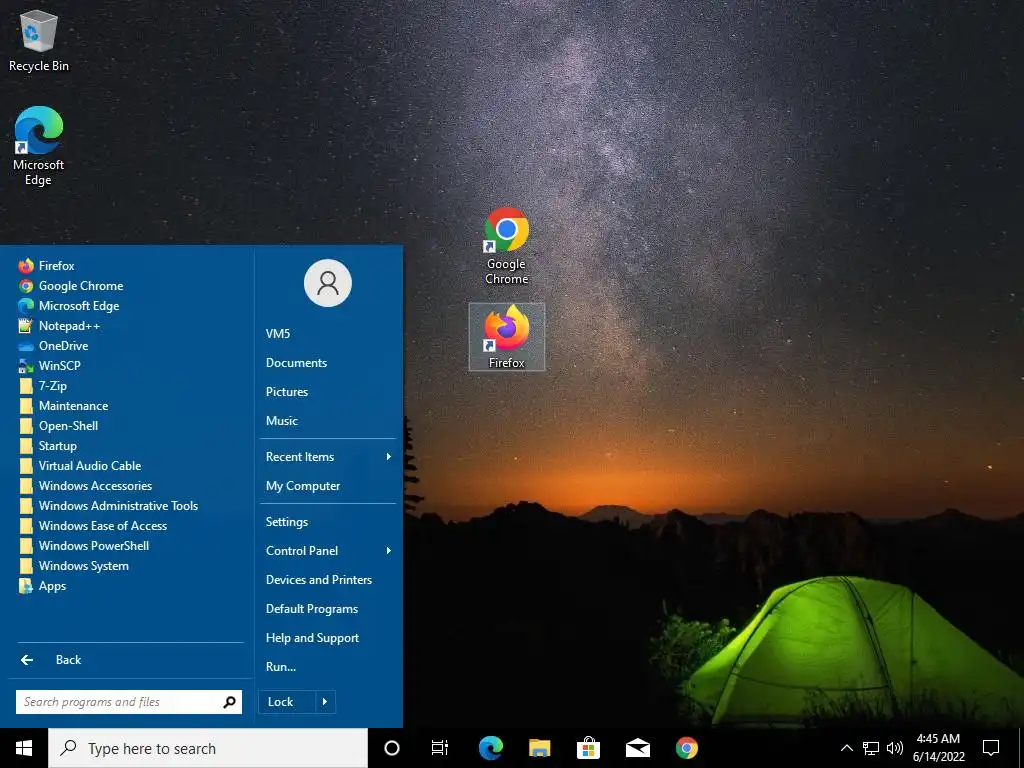
Task: Click the Lock button
Action: click(x=287, y=702)
